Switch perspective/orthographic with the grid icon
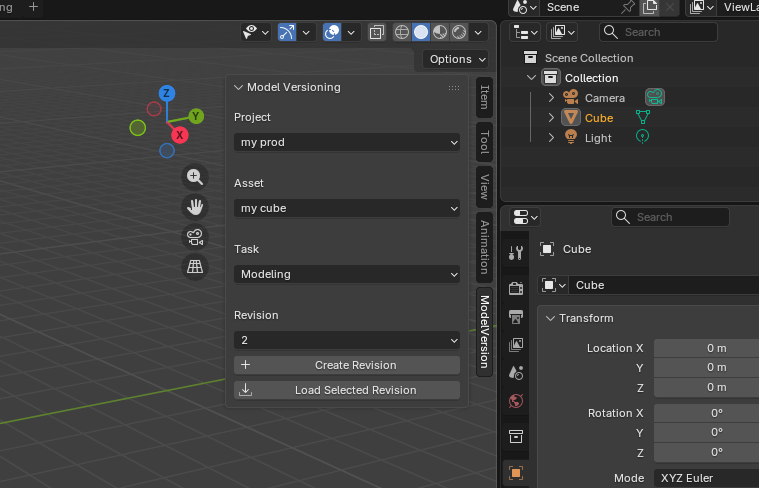 point(195,267)
